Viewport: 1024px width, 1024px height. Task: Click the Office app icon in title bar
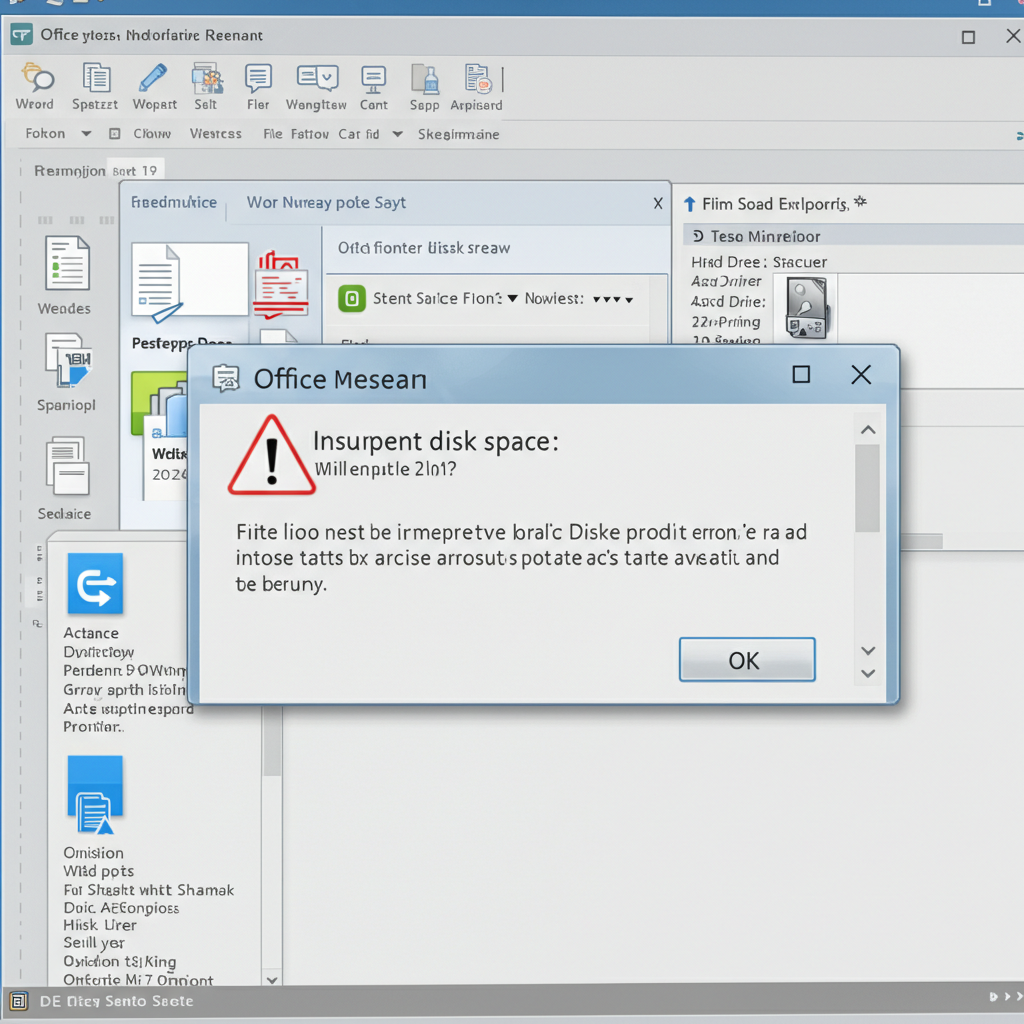[21, 35]
